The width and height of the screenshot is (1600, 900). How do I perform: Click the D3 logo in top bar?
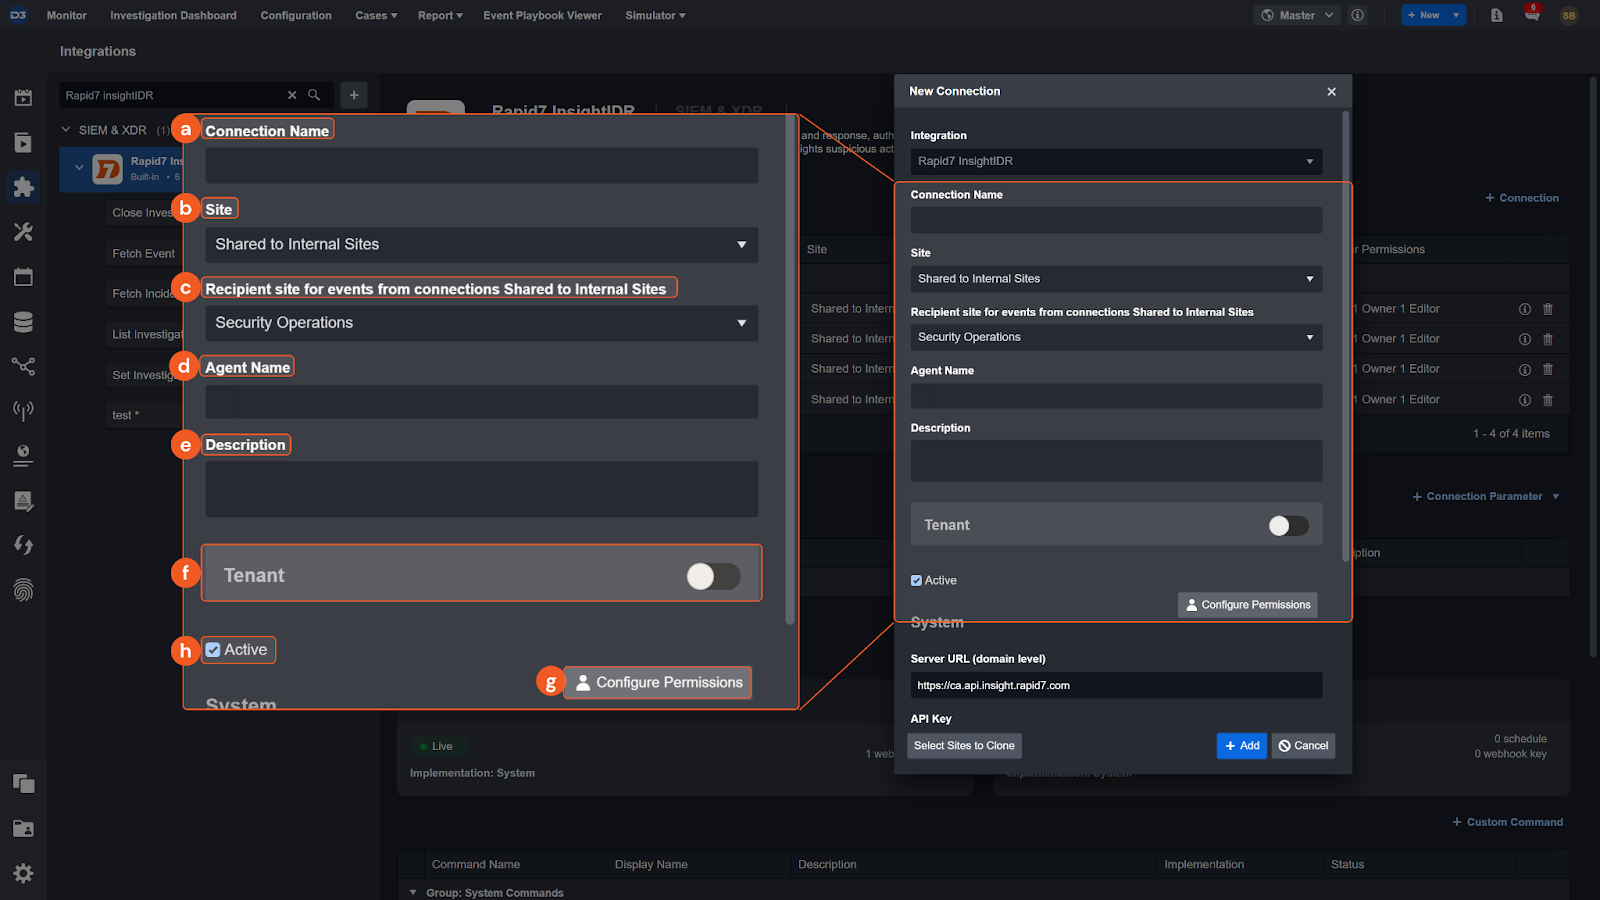18,15
